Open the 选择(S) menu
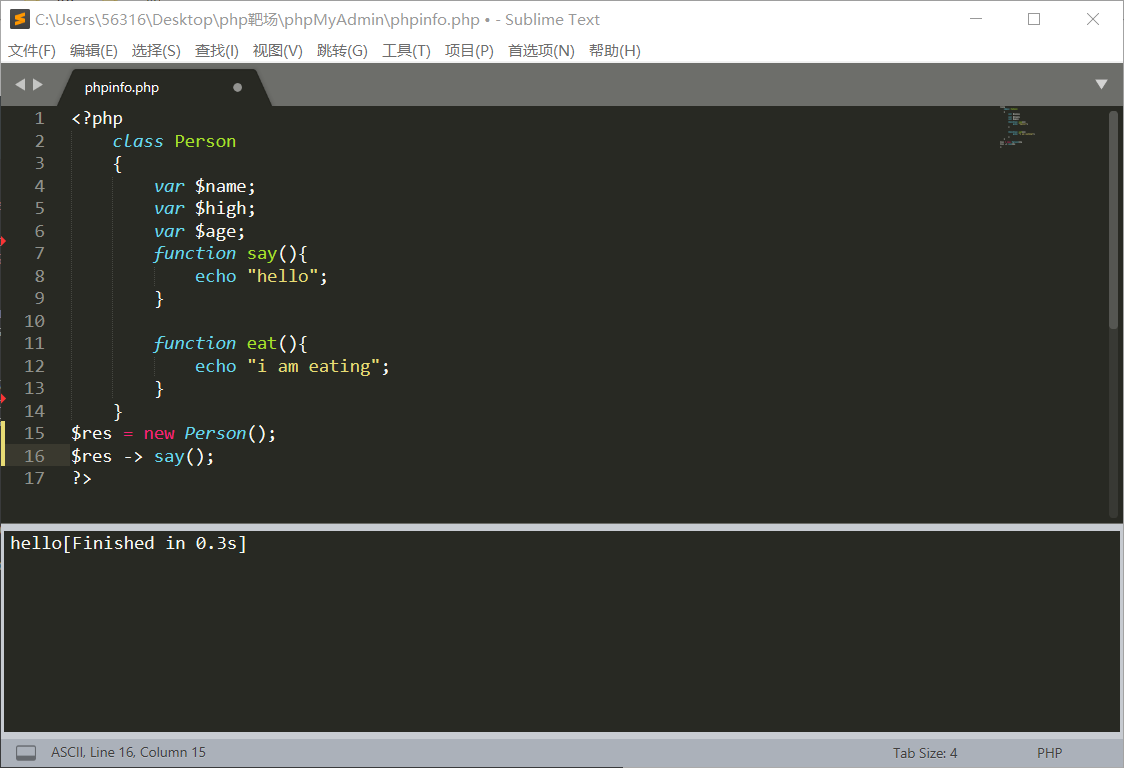Viewport: 1124px width, 768px height. coord(156,51)
